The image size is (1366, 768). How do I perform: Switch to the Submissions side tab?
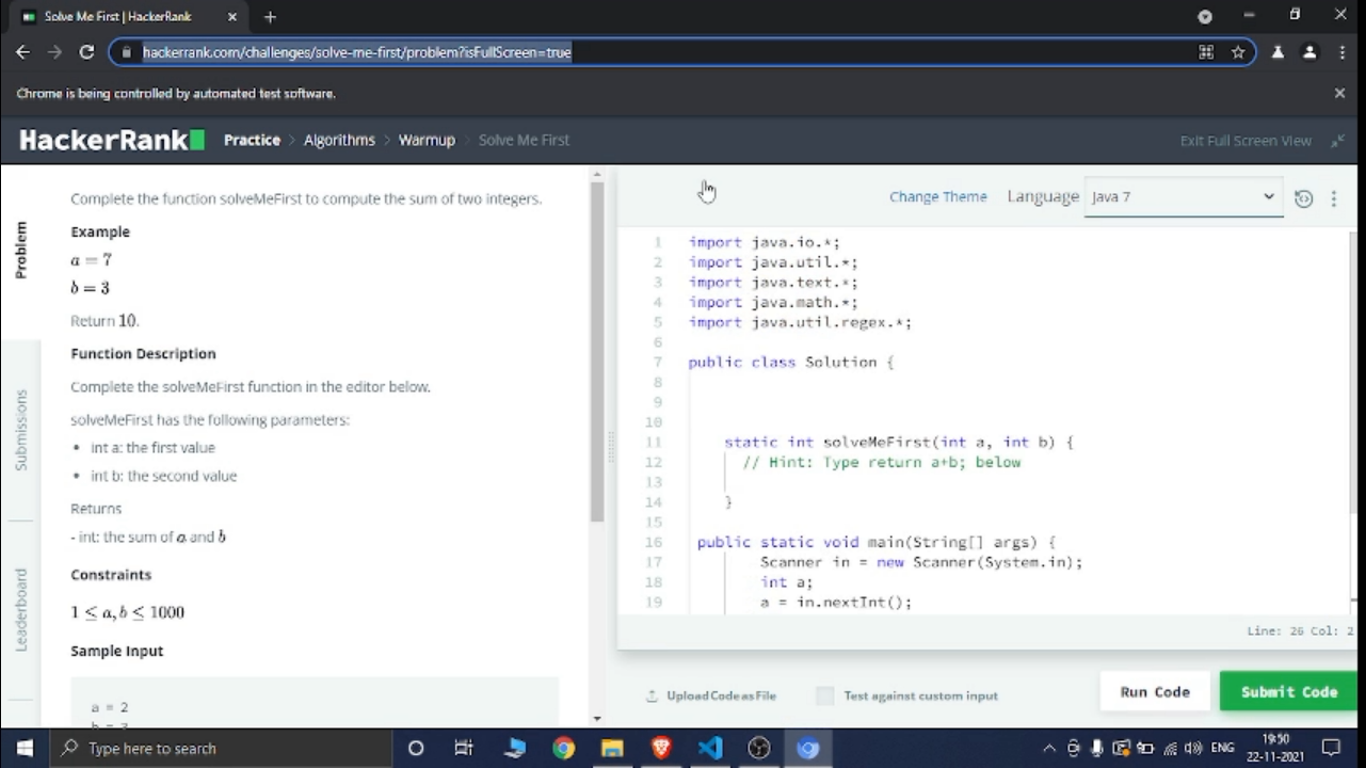pyautogui.click(x=21, y=430)
